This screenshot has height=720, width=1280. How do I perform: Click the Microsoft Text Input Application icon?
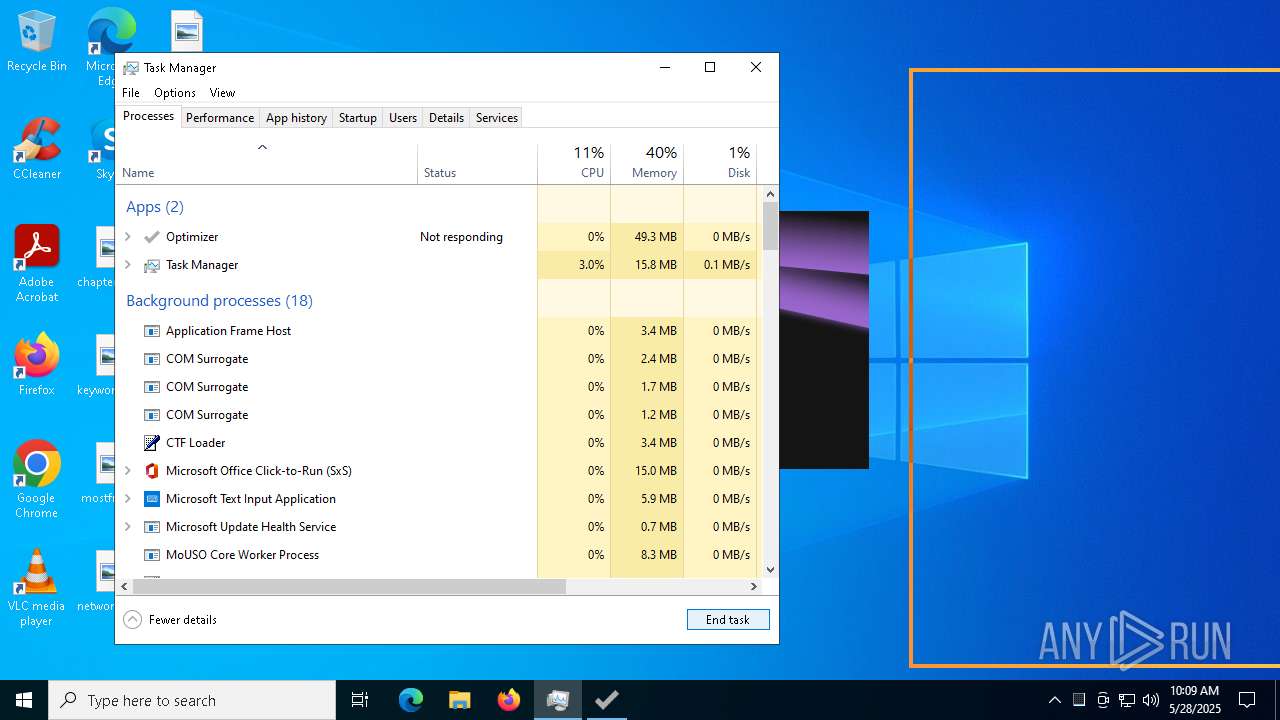[x=152, y=499]
